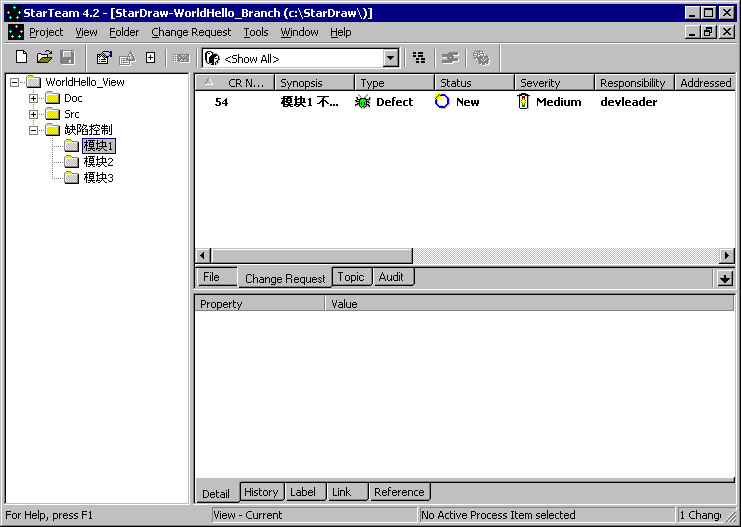Click the plus-box toolbar icon
Image resolution: width=741 pixels, height=527 pixels.
click(x=150, y=58)
